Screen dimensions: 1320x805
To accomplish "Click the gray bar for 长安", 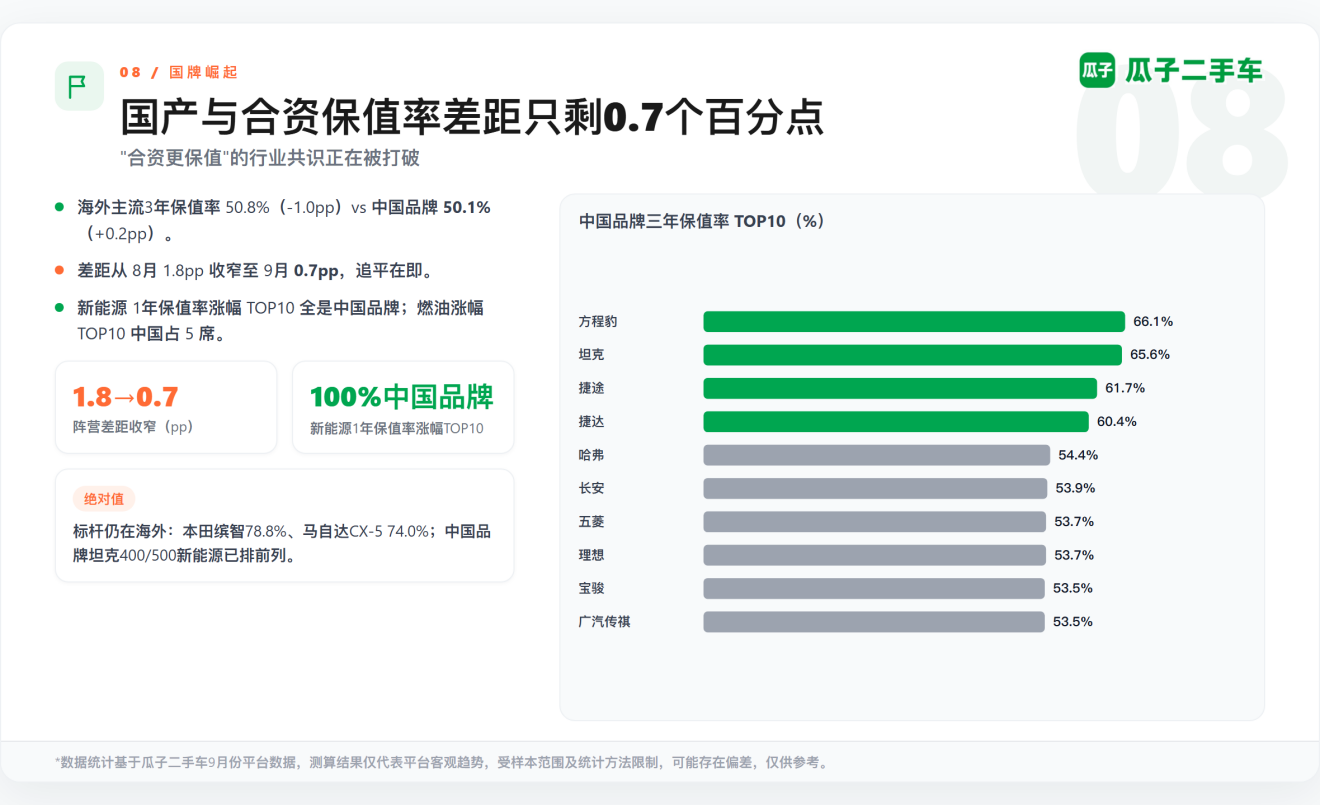I will tap(875, 488).
